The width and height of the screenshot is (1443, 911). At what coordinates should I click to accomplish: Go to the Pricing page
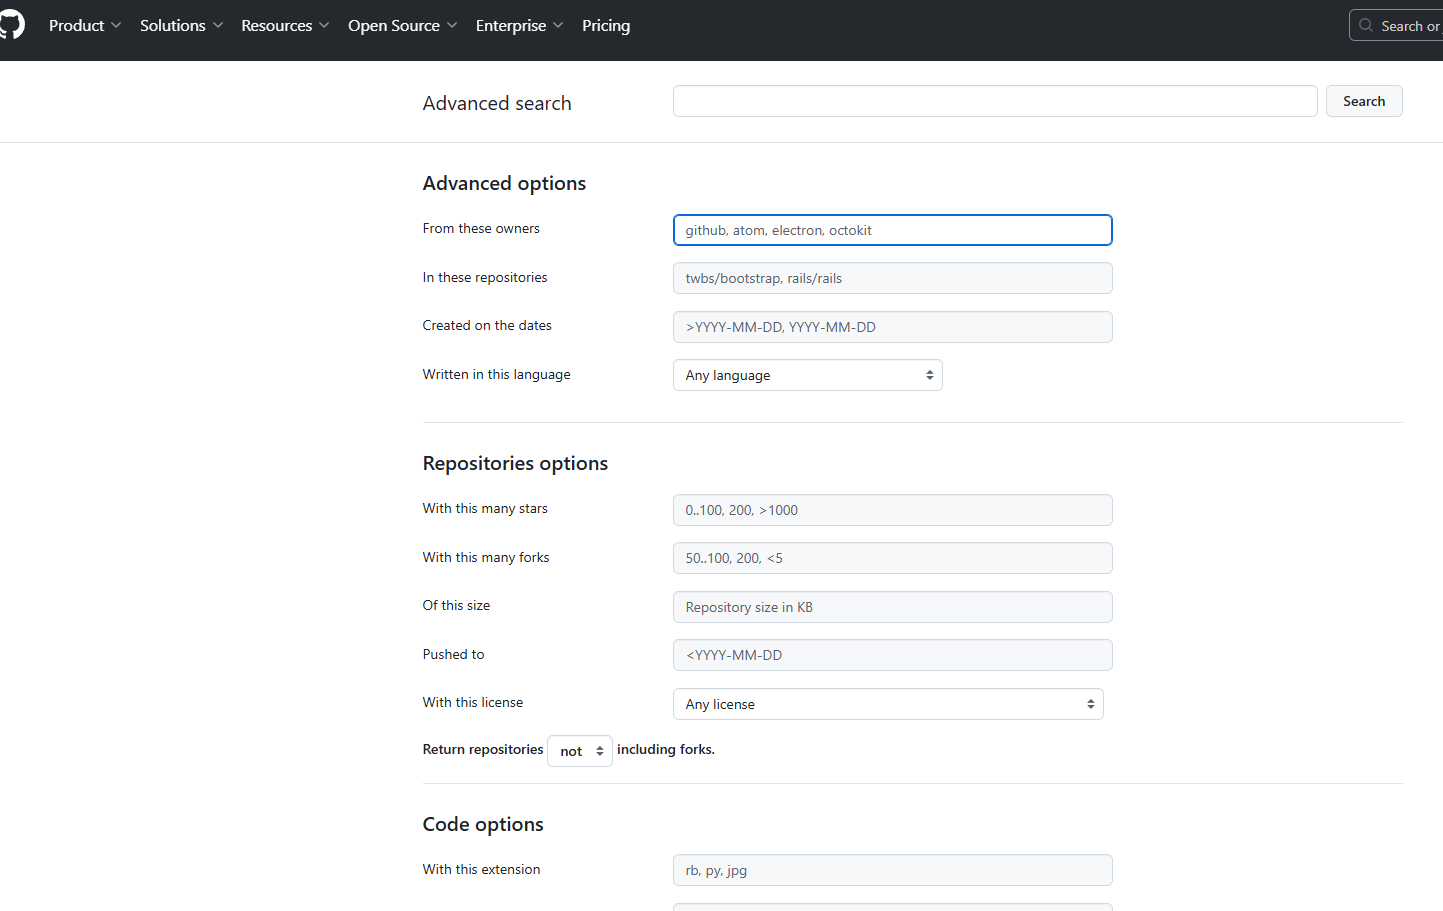click(x=606, y=26)
